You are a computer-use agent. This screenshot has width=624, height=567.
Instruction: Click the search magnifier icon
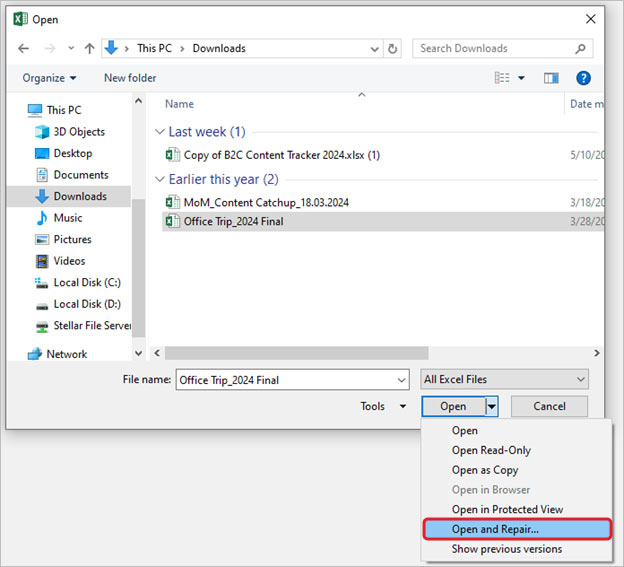coord(581,49)
